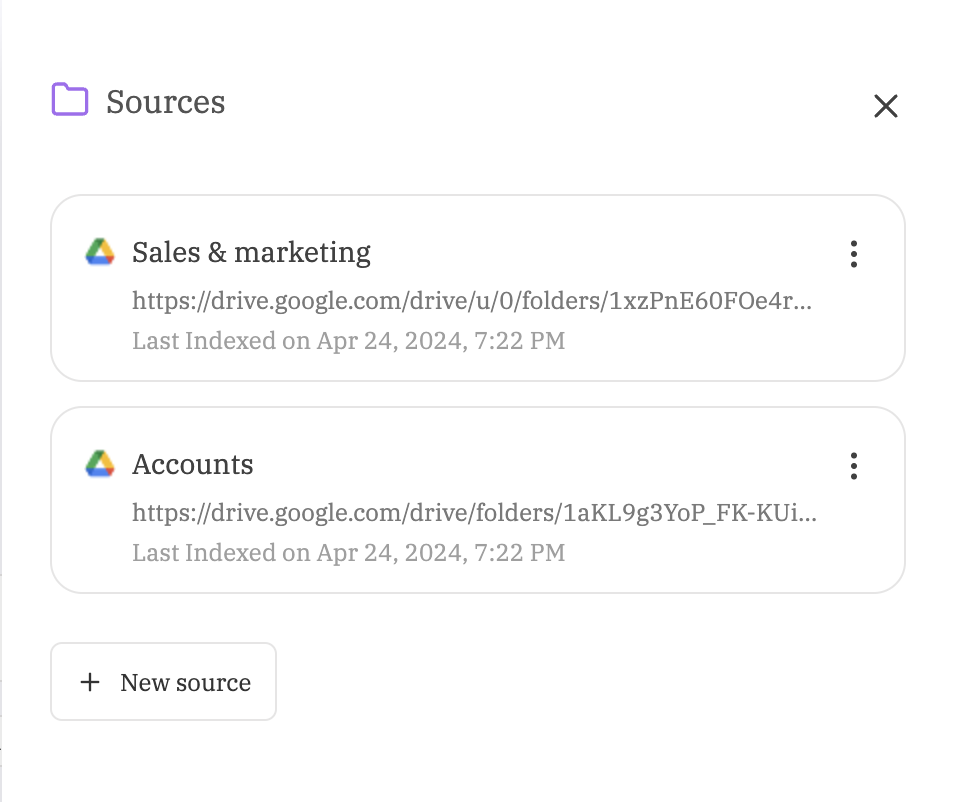Click the plus icon on New source button
Screen dimensions: 958x802
point(90,682)
